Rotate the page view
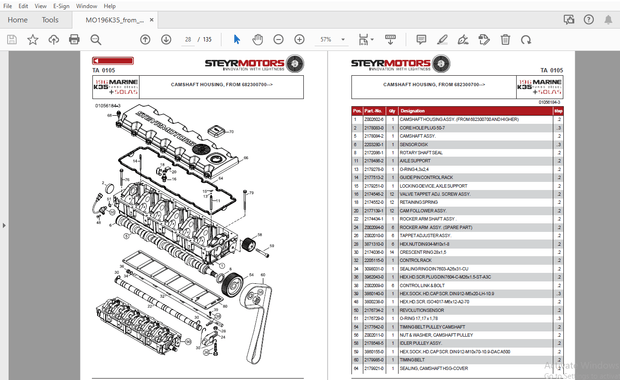620x380 pixels. coord(526,40)
